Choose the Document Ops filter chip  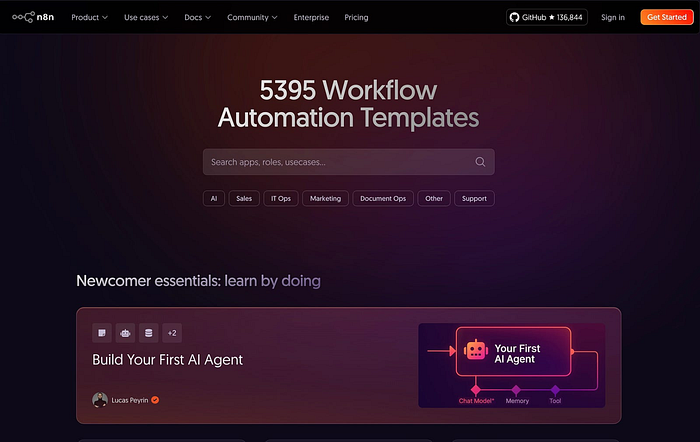click(383, 198)
